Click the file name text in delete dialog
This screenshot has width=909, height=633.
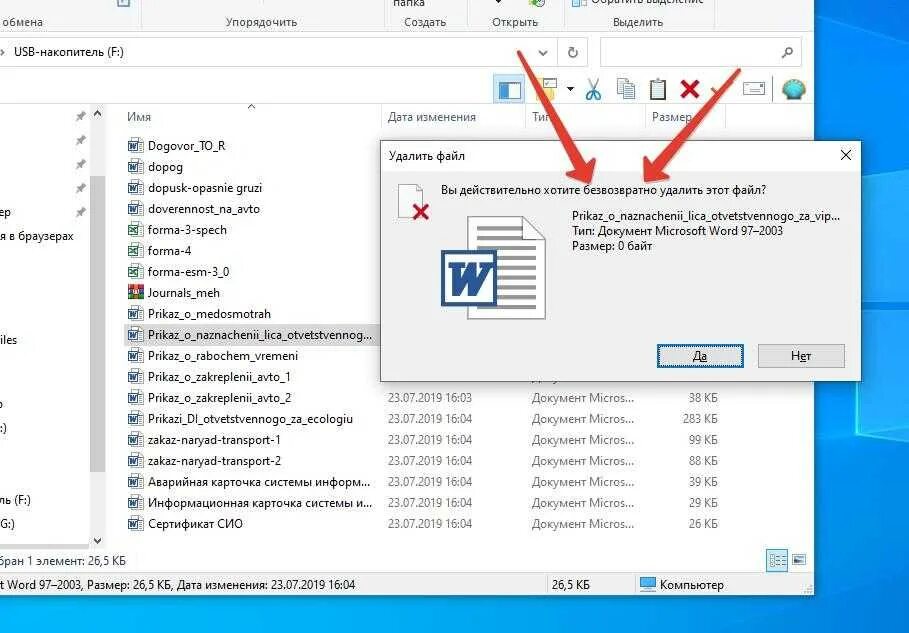[x=706, y=216]
